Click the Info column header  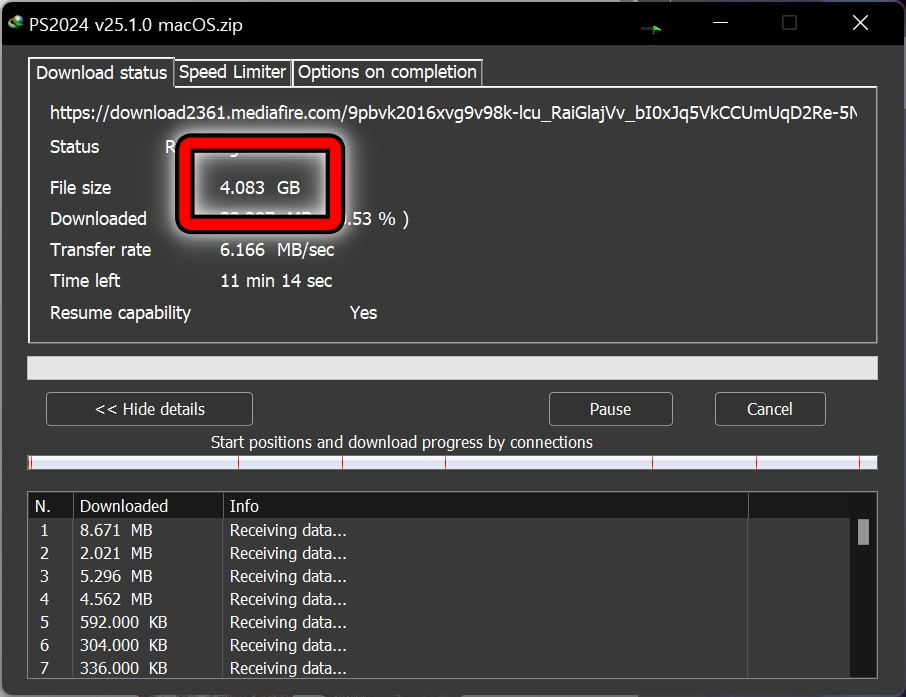[485, 506]
